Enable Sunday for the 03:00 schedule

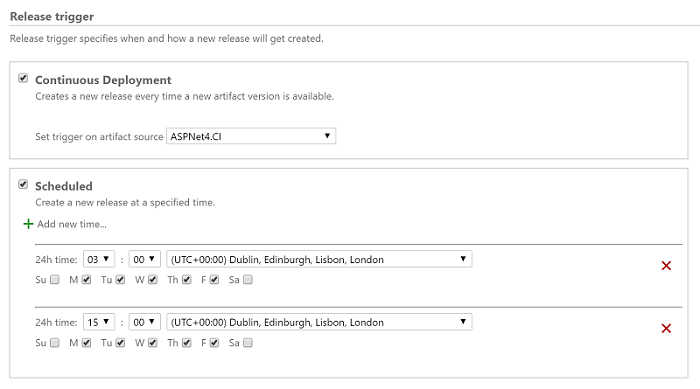(55, 280)
